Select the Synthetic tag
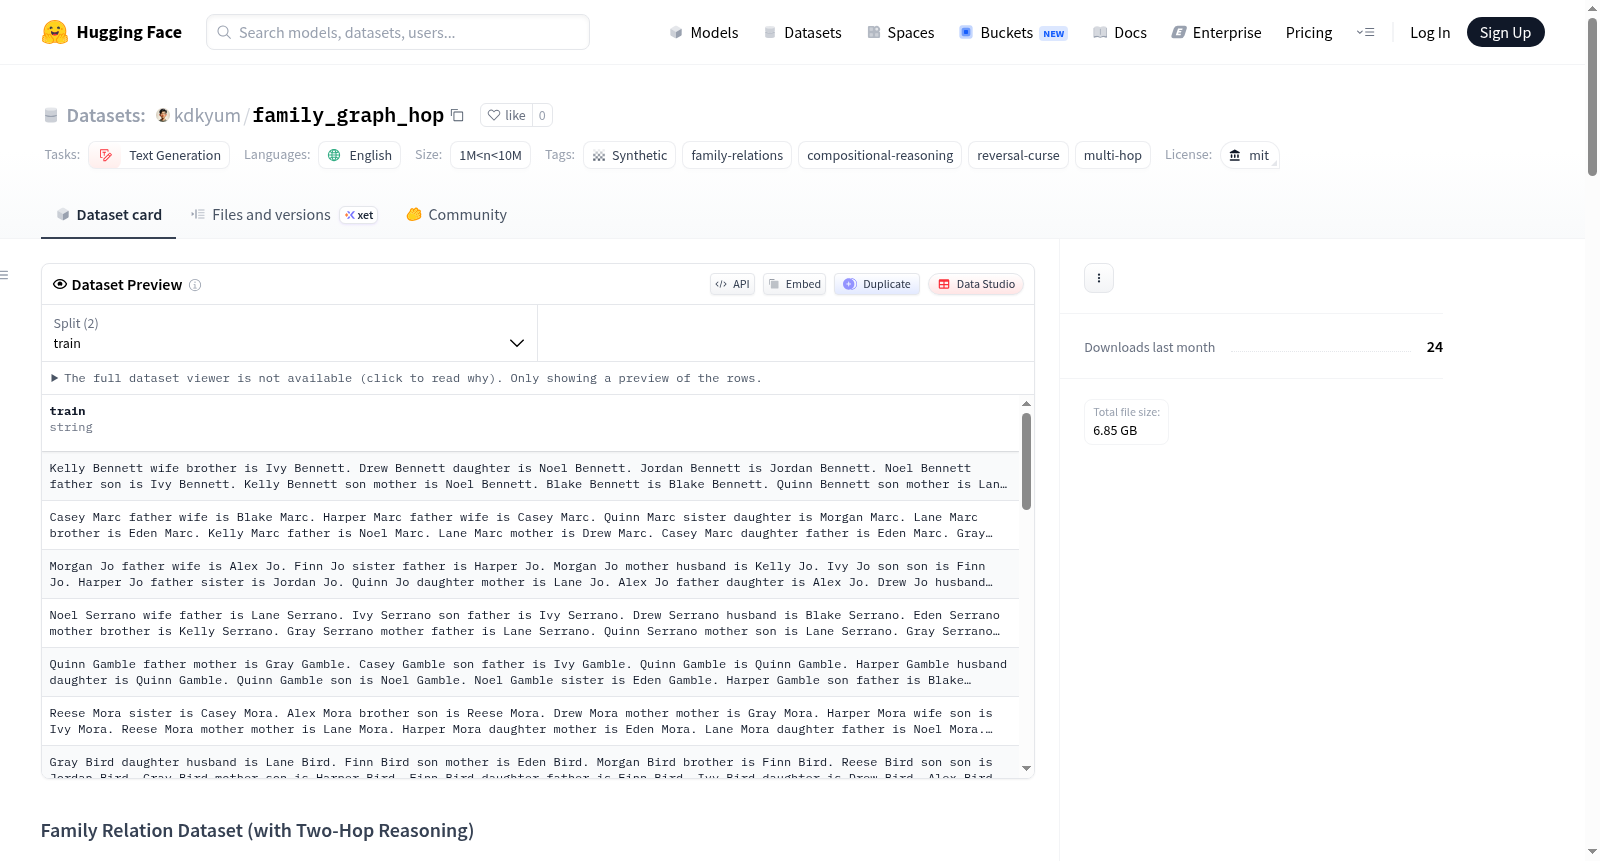Viewport: 1600px width, 861px height. [629, 155]
